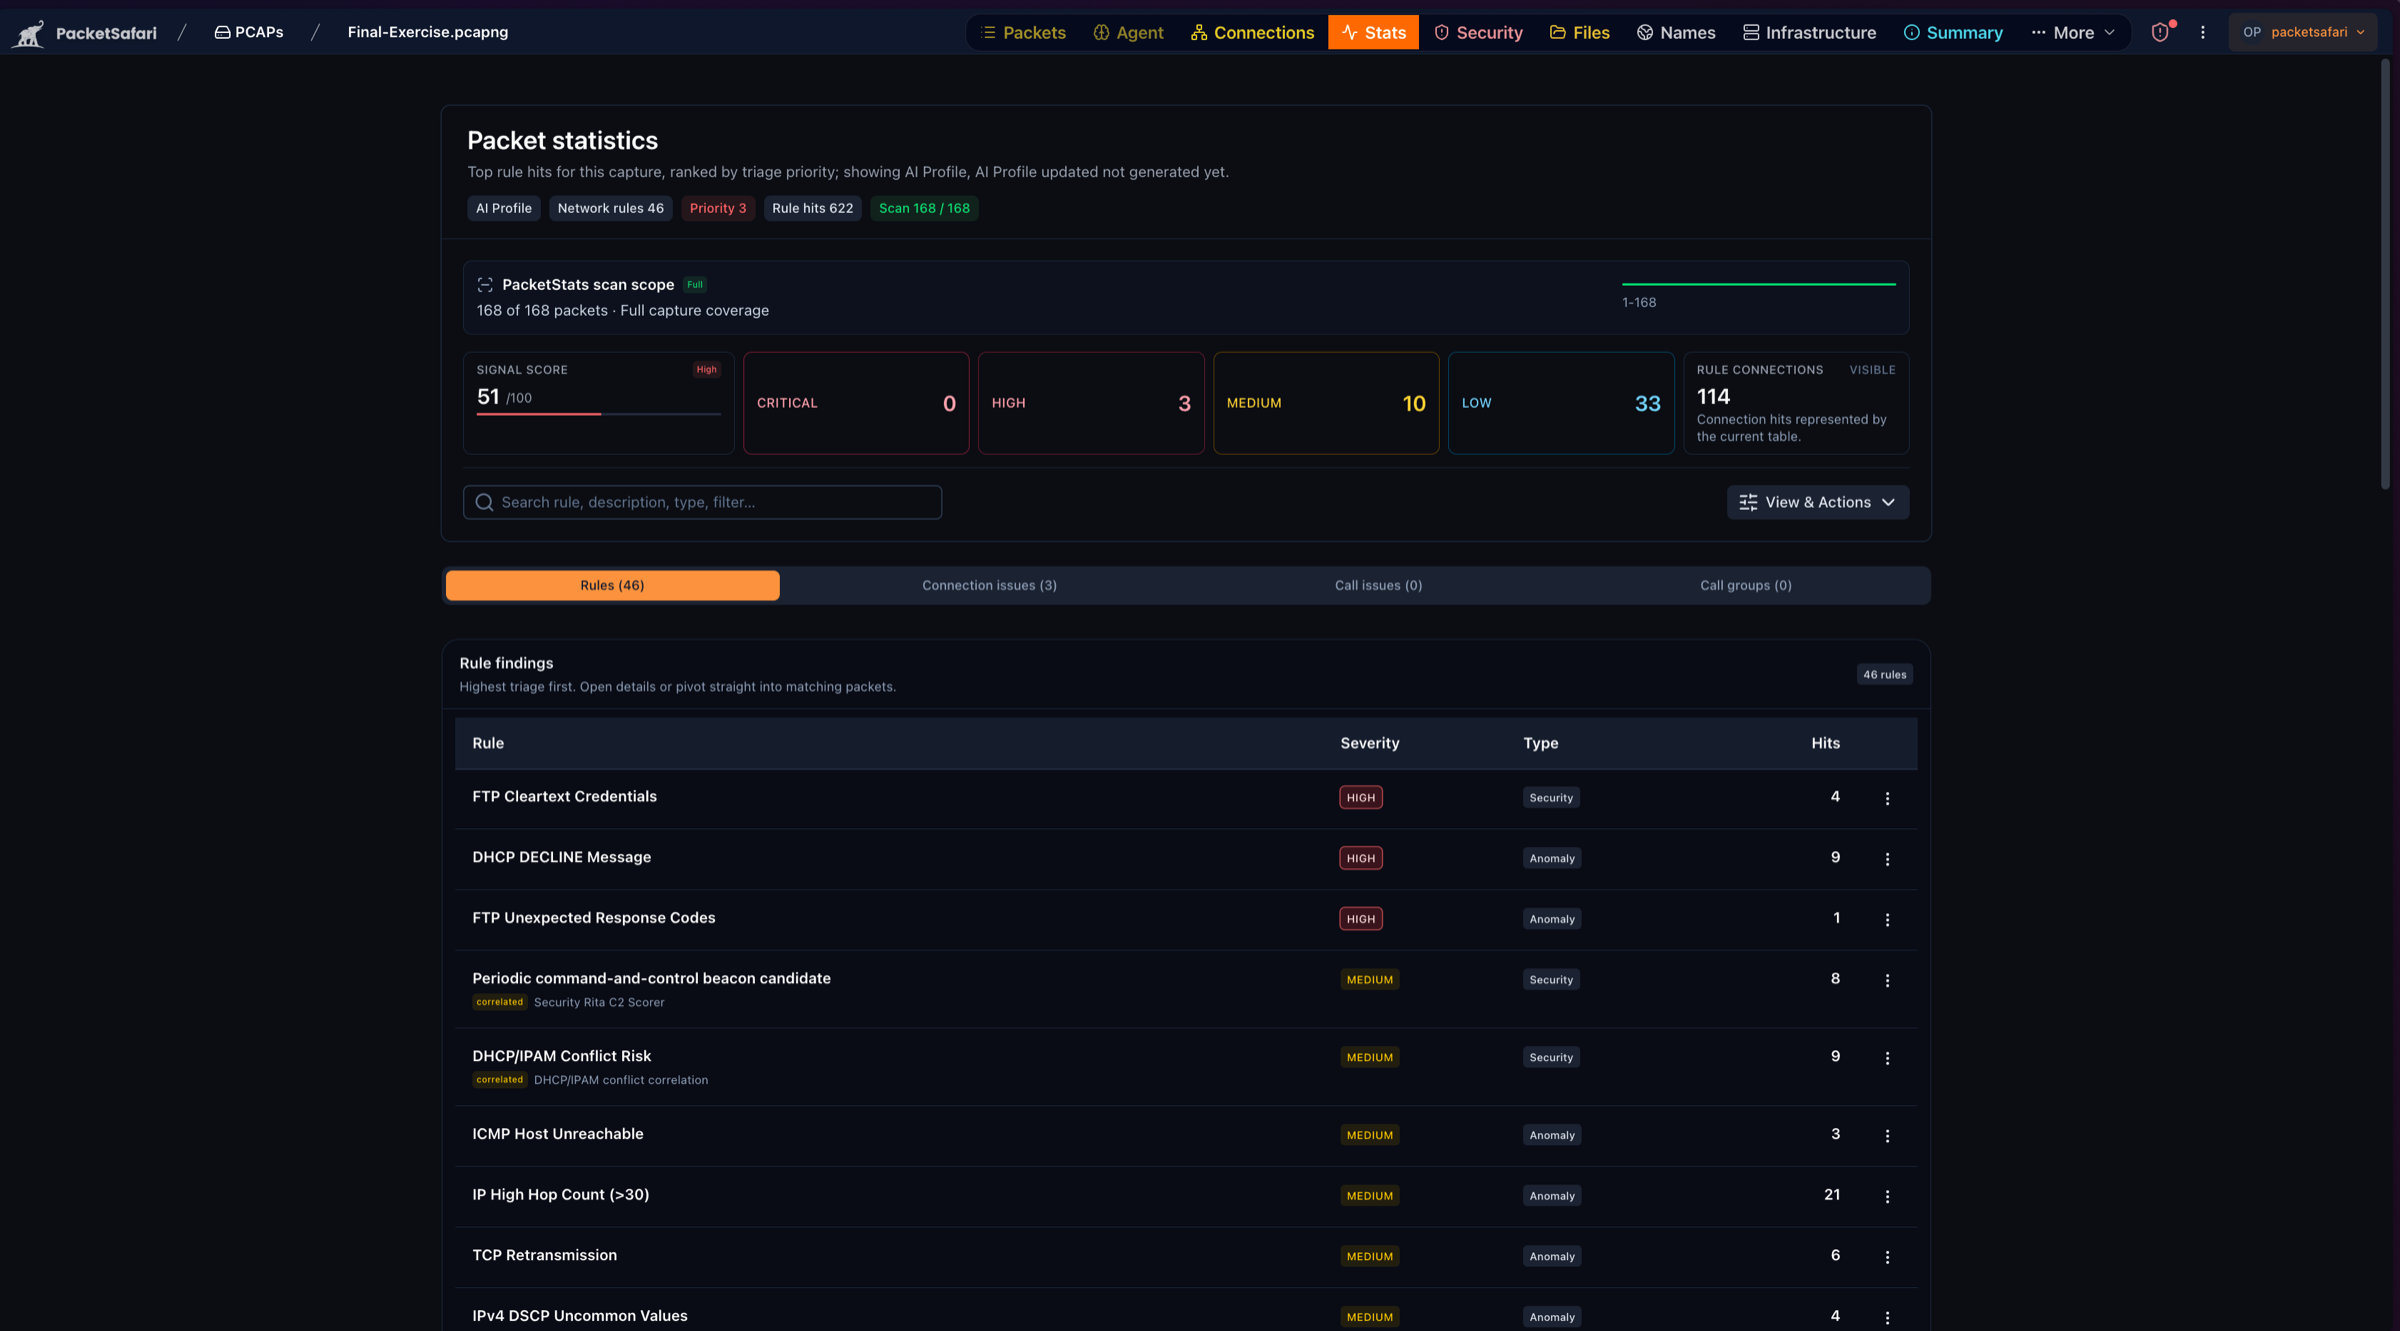Open row actions for Periodic command-and-control beacon
This screenshot has width=2400, height=1331.
[1887, 980]
